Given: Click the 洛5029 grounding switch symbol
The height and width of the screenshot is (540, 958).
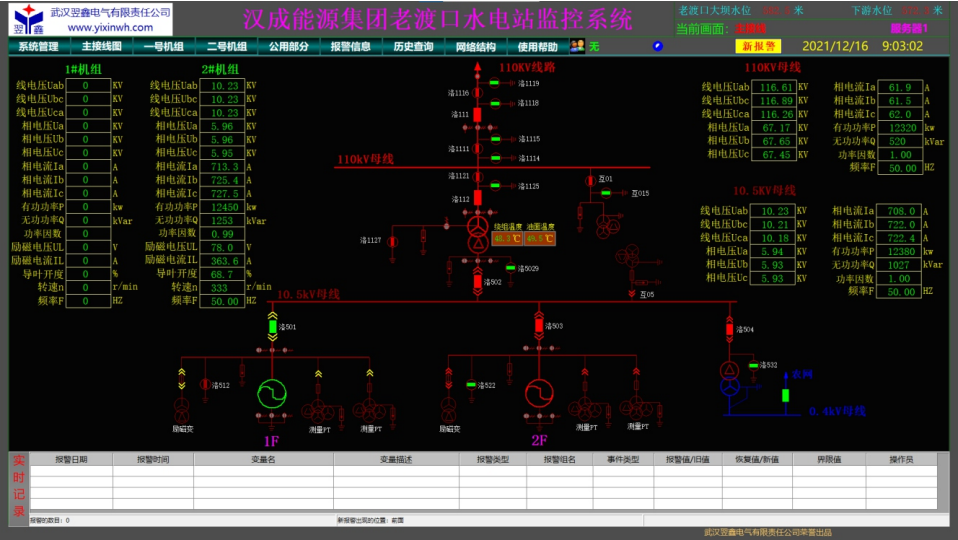Looking at the screenshot, I should [510, 268].
